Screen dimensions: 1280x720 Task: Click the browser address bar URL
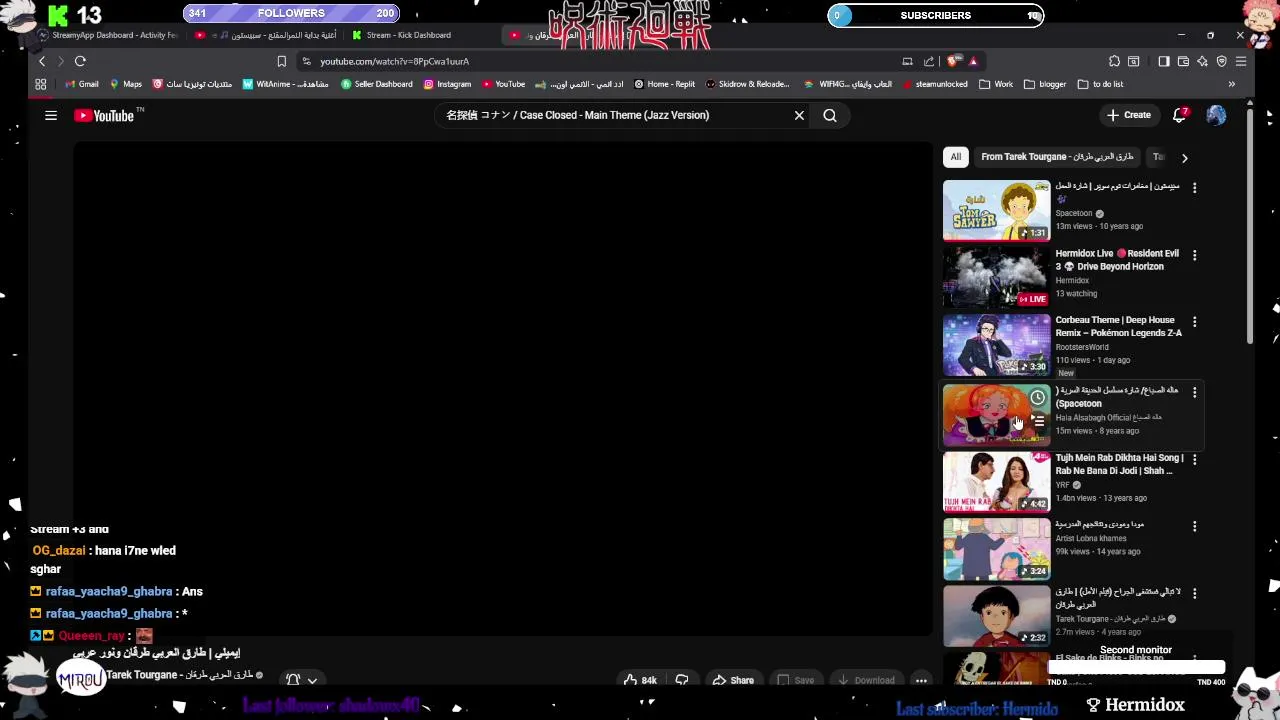pyautogui.click(x=394, y=61)
